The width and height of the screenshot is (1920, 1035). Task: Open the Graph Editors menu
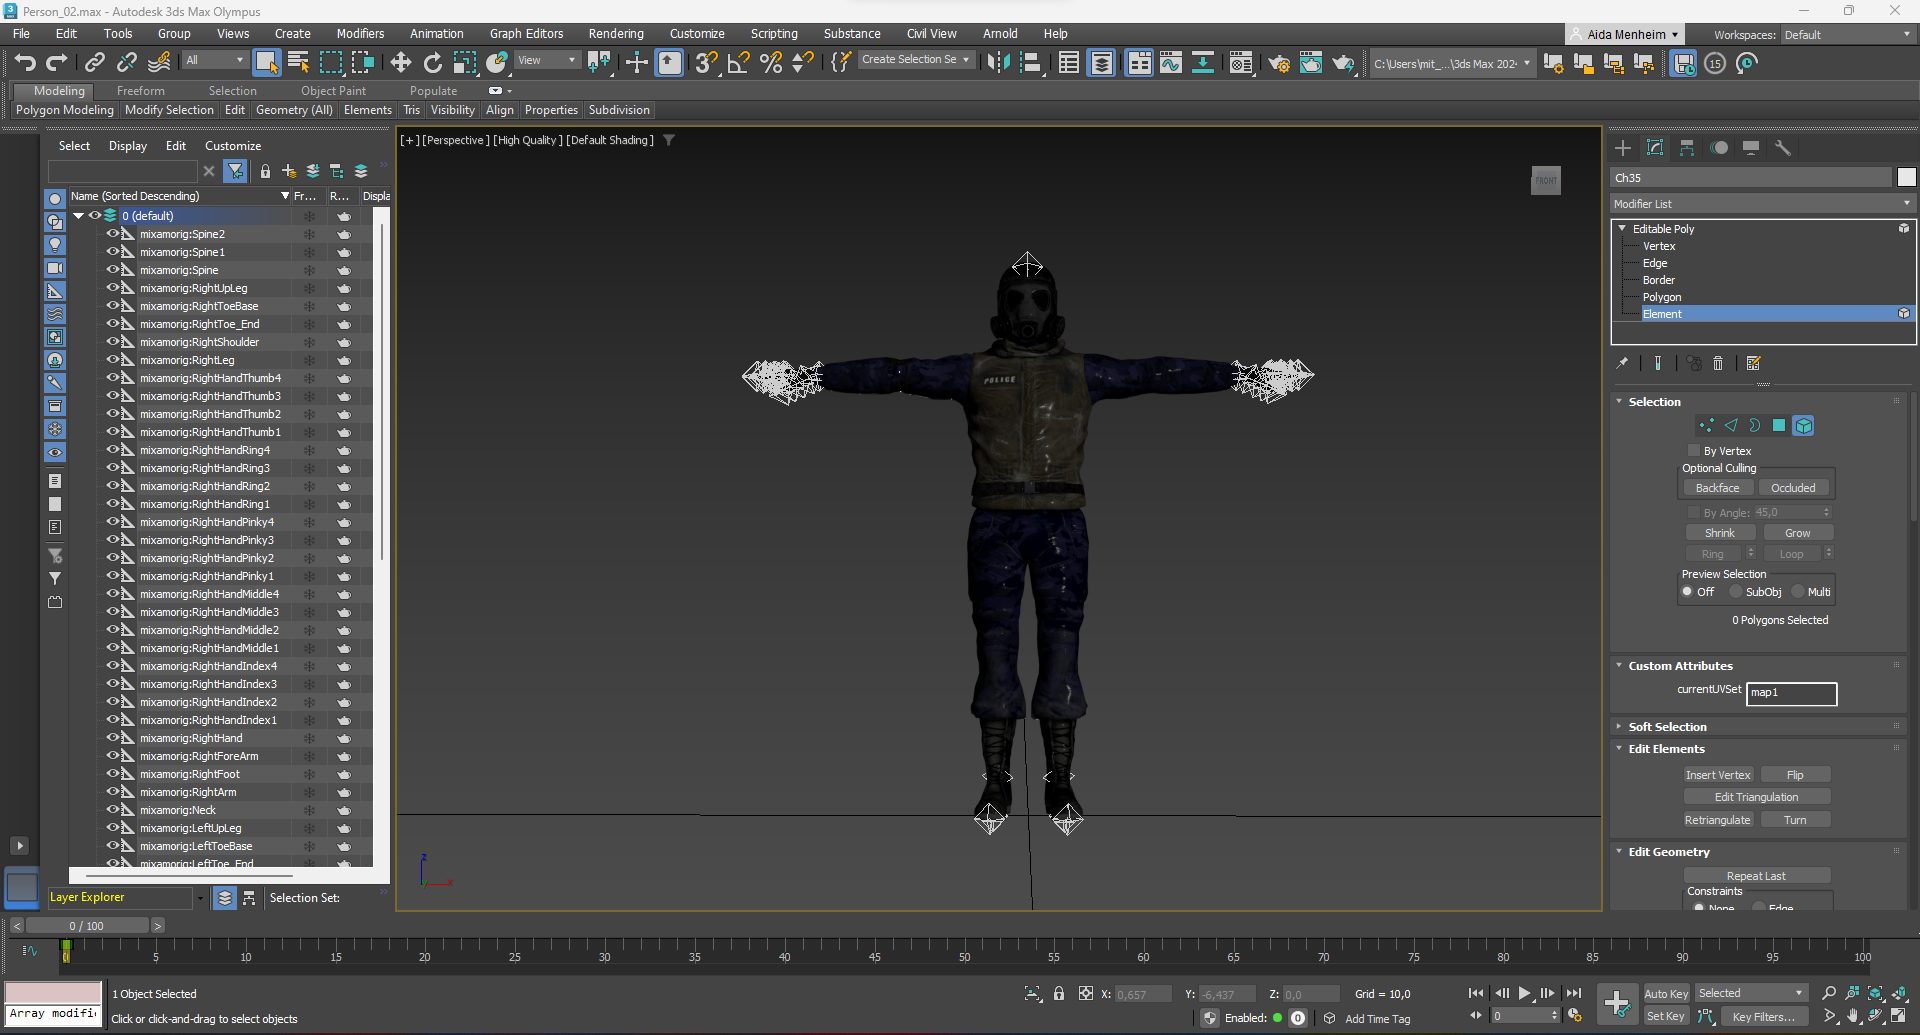coord(526,34)
